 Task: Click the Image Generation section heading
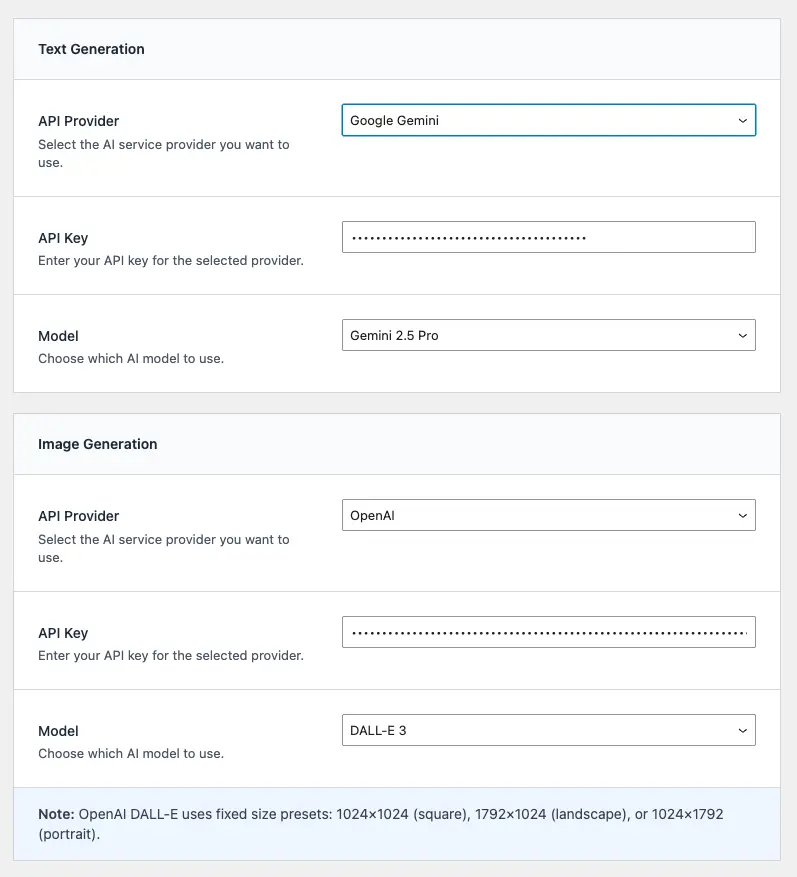(97, 444)
